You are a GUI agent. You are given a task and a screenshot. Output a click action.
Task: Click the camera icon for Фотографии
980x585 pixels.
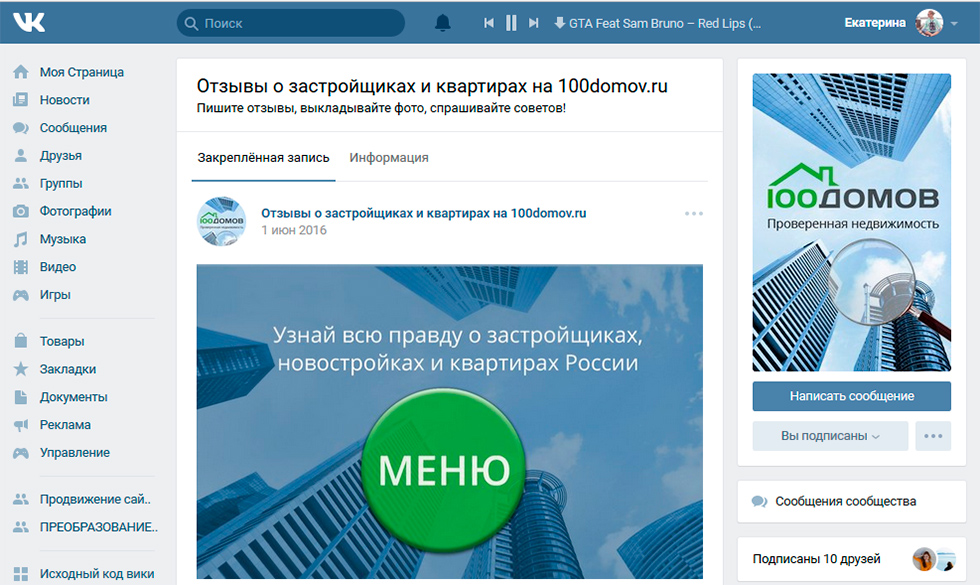tap(21, 211)
